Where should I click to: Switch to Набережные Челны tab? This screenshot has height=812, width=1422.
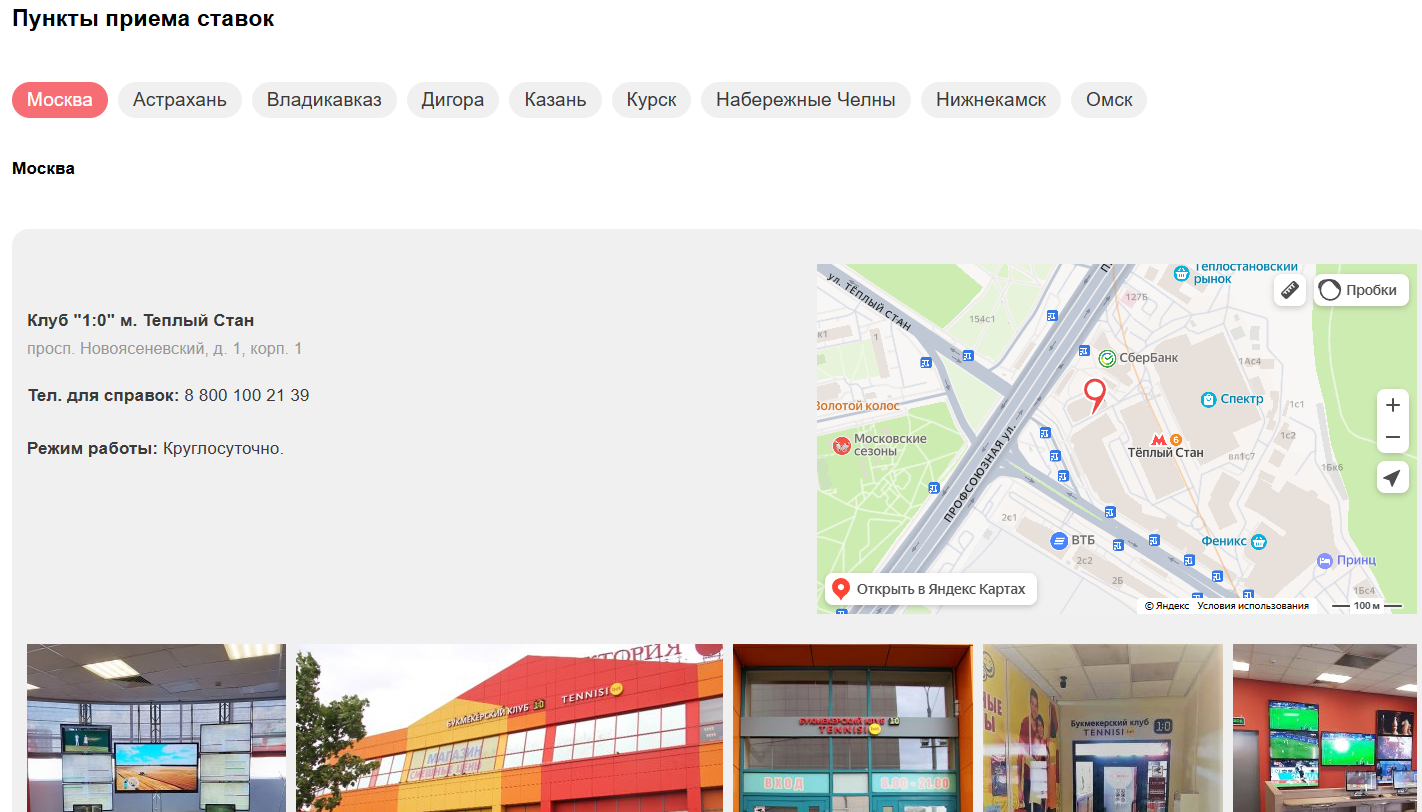tap(806, 100)
